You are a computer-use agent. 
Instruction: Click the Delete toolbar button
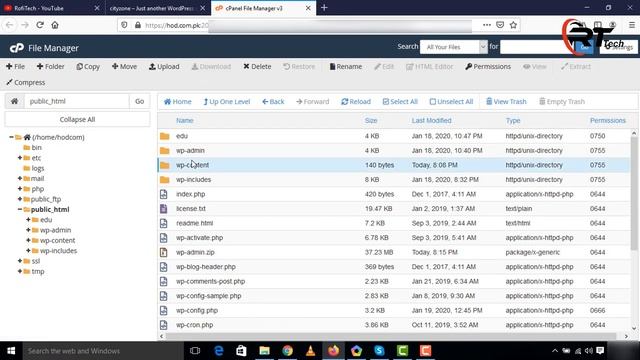tap(257, 67)
